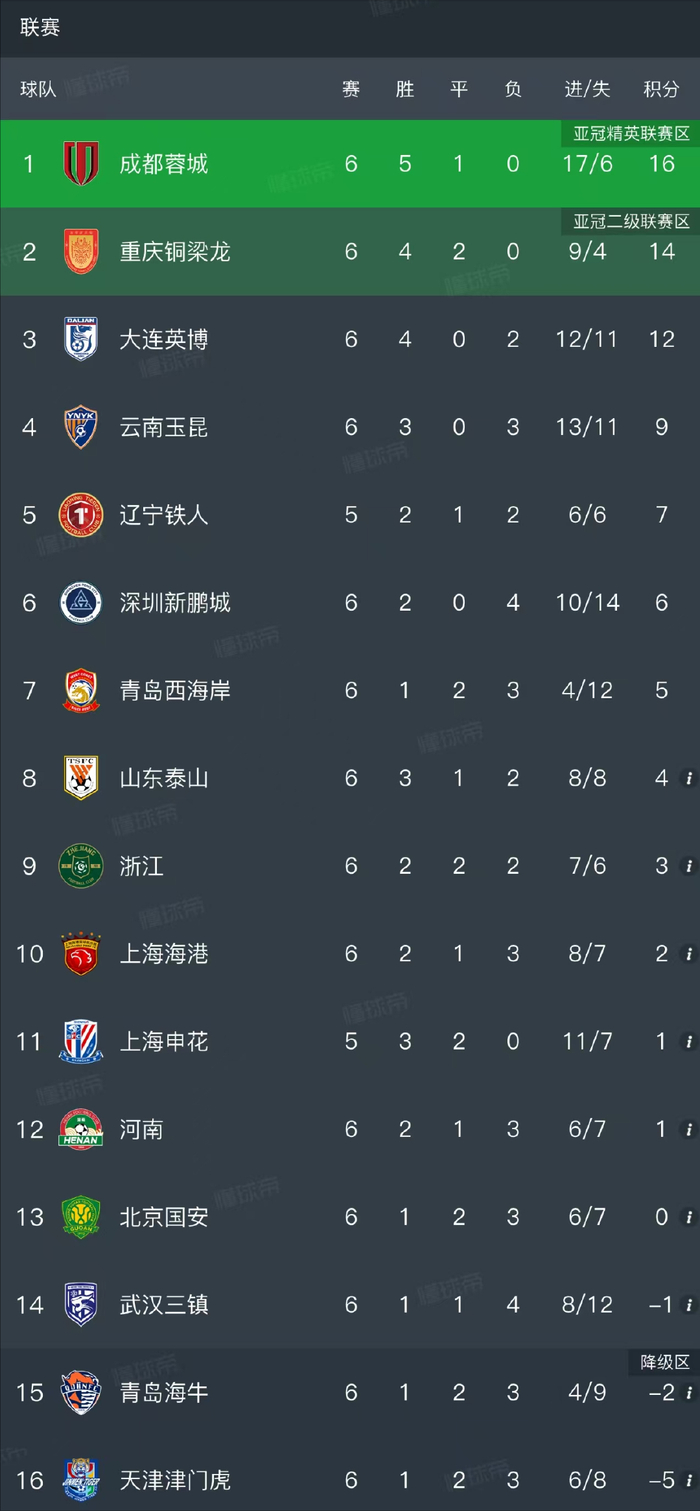Click the 进/失 goals column header
Viewport: 700px width, 1511px height.
coord(587,89)
